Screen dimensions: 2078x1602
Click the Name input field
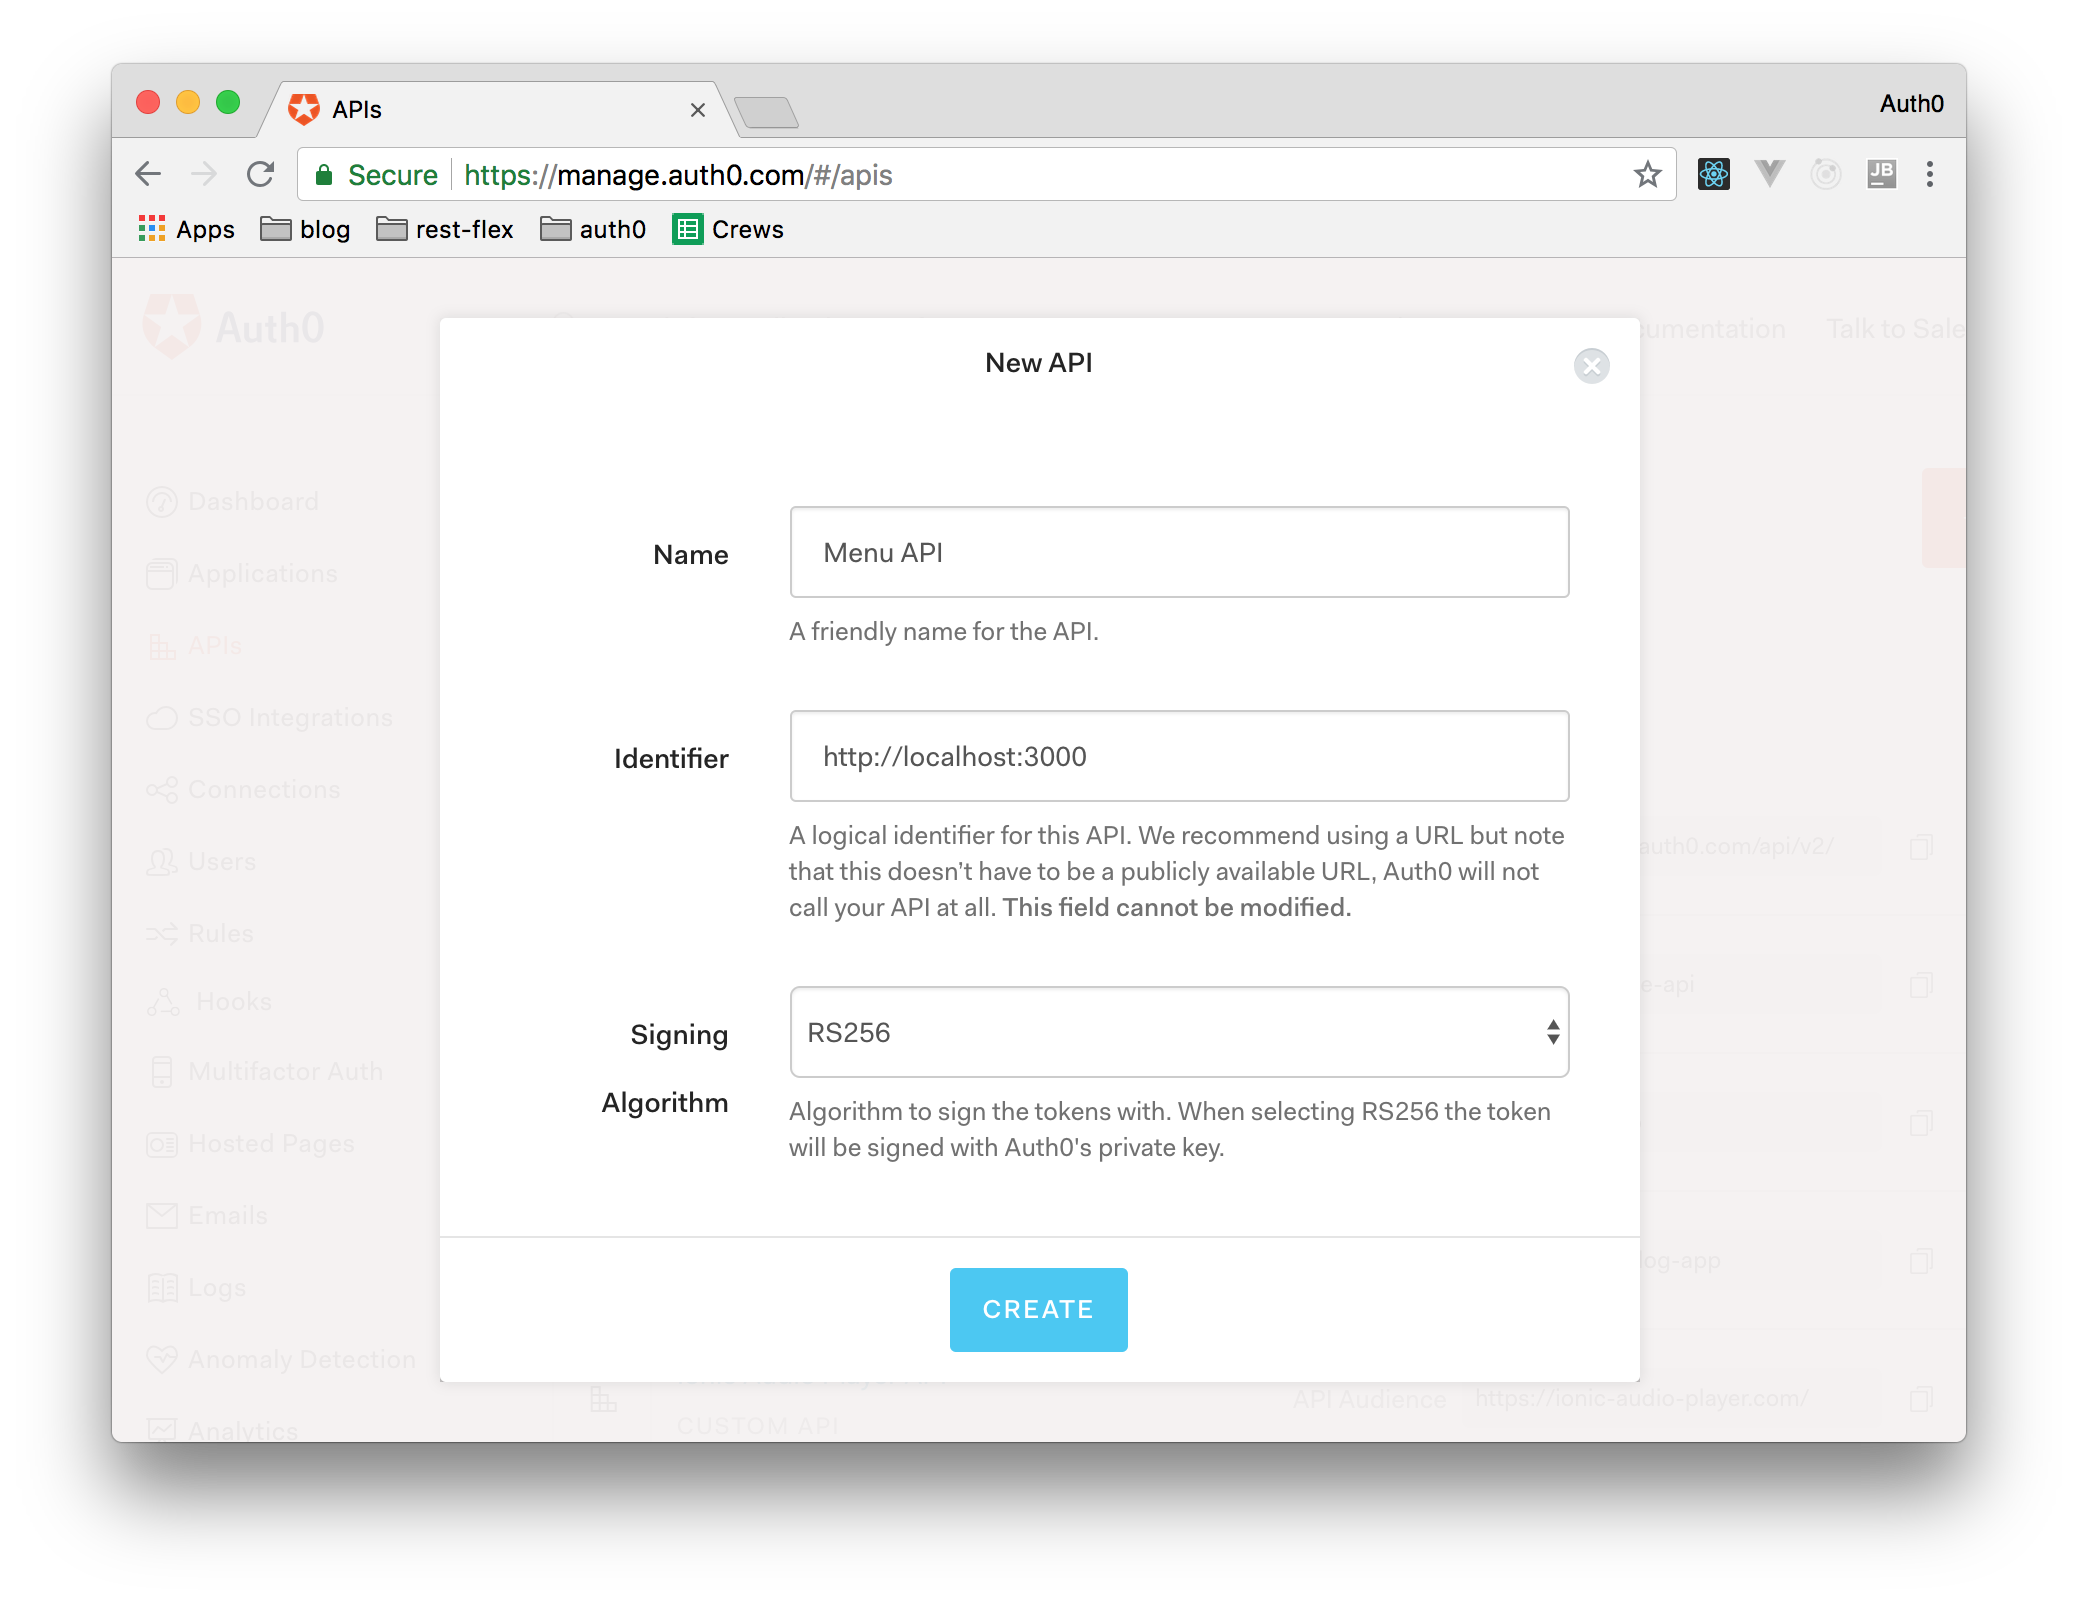(1179, 553)
